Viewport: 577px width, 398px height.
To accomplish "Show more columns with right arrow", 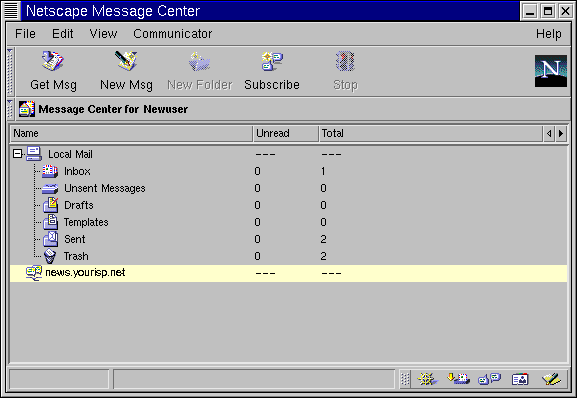I will [561, 134].
